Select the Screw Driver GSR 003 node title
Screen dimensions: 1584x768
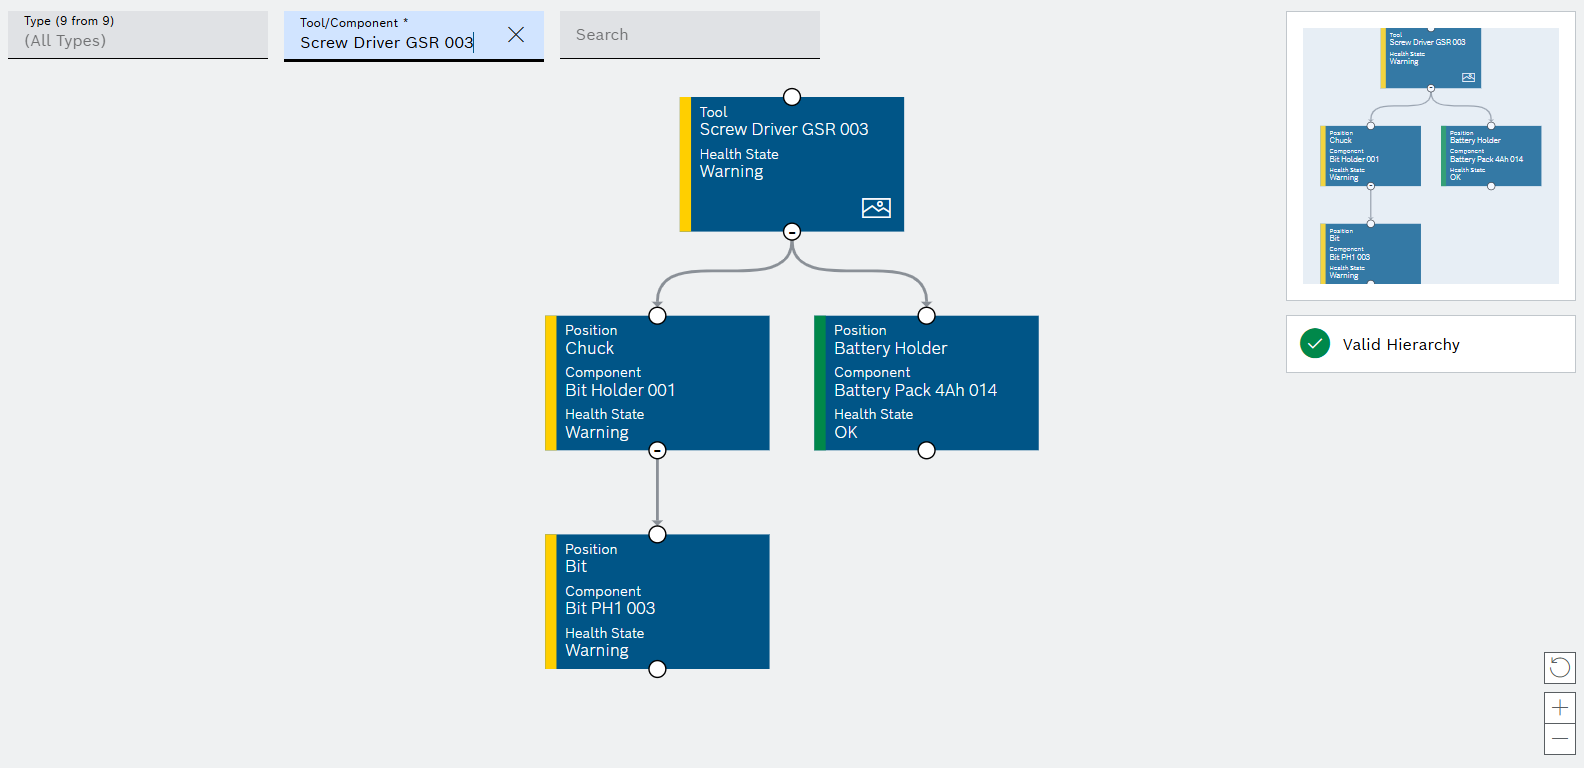tap(784, 130)
